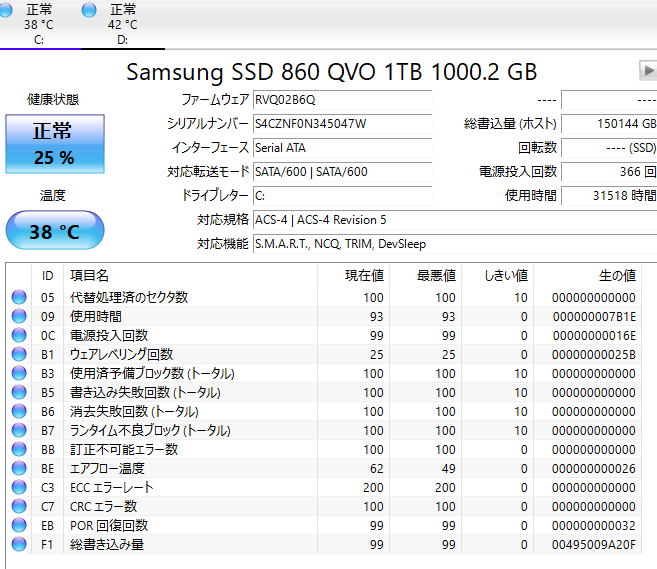The height and width of the screenshot is (569, 657).
Task: Click the 38 °C temperature button
Action: point(55,230)
